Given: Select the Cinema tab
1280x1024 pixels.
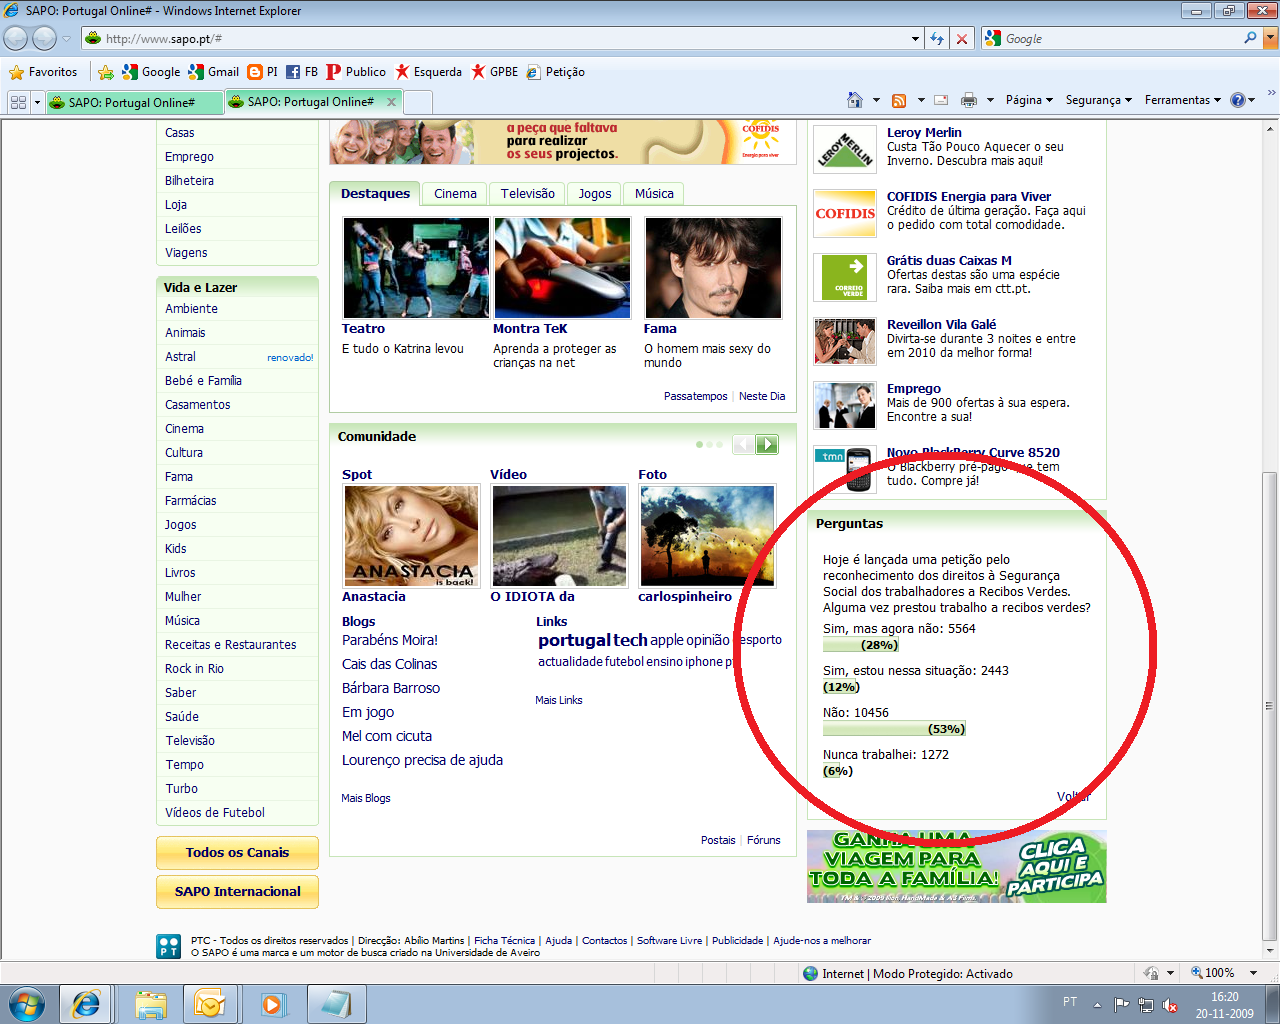Looking at the screenshot, I should (455, 194).
